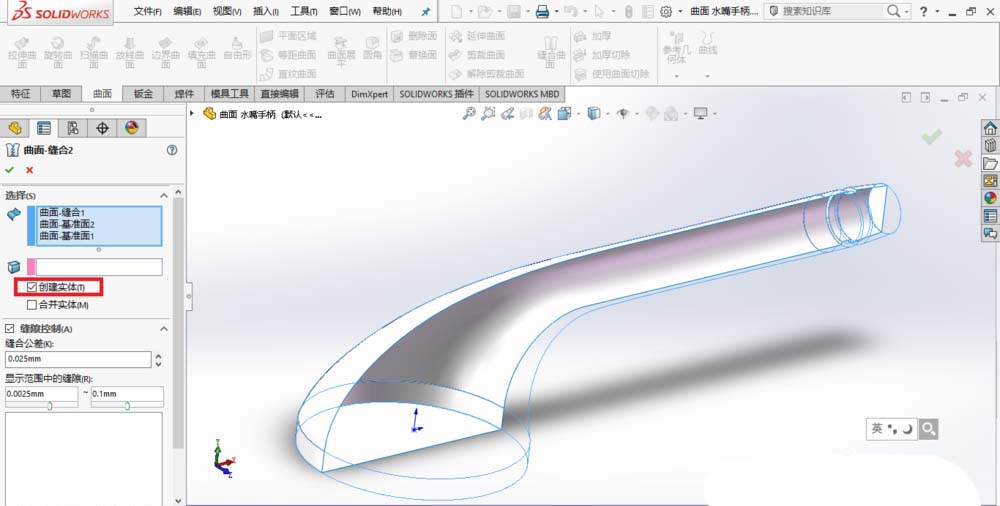Screen dimensions: 1000x506
Task: Open the 编辑 menu
Action: pos(187,11)
